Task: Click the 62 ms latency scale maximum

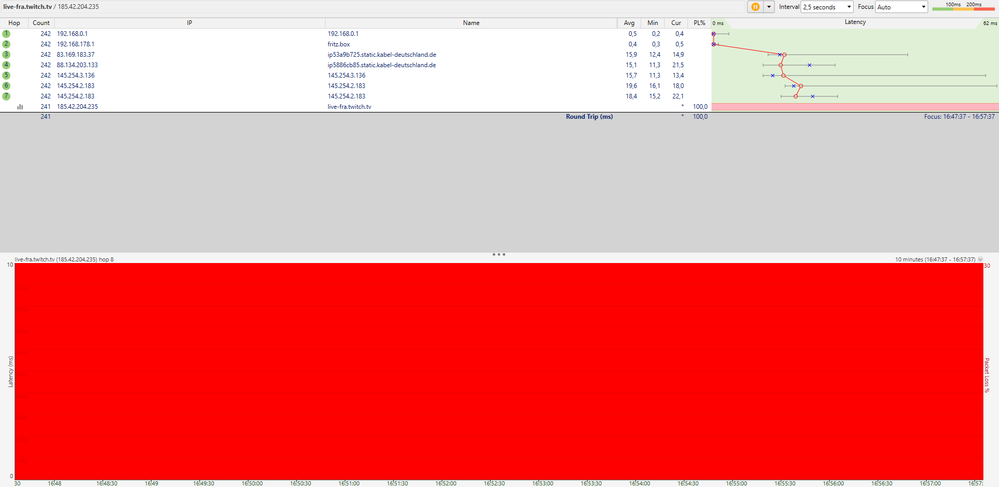Action: 990,23
